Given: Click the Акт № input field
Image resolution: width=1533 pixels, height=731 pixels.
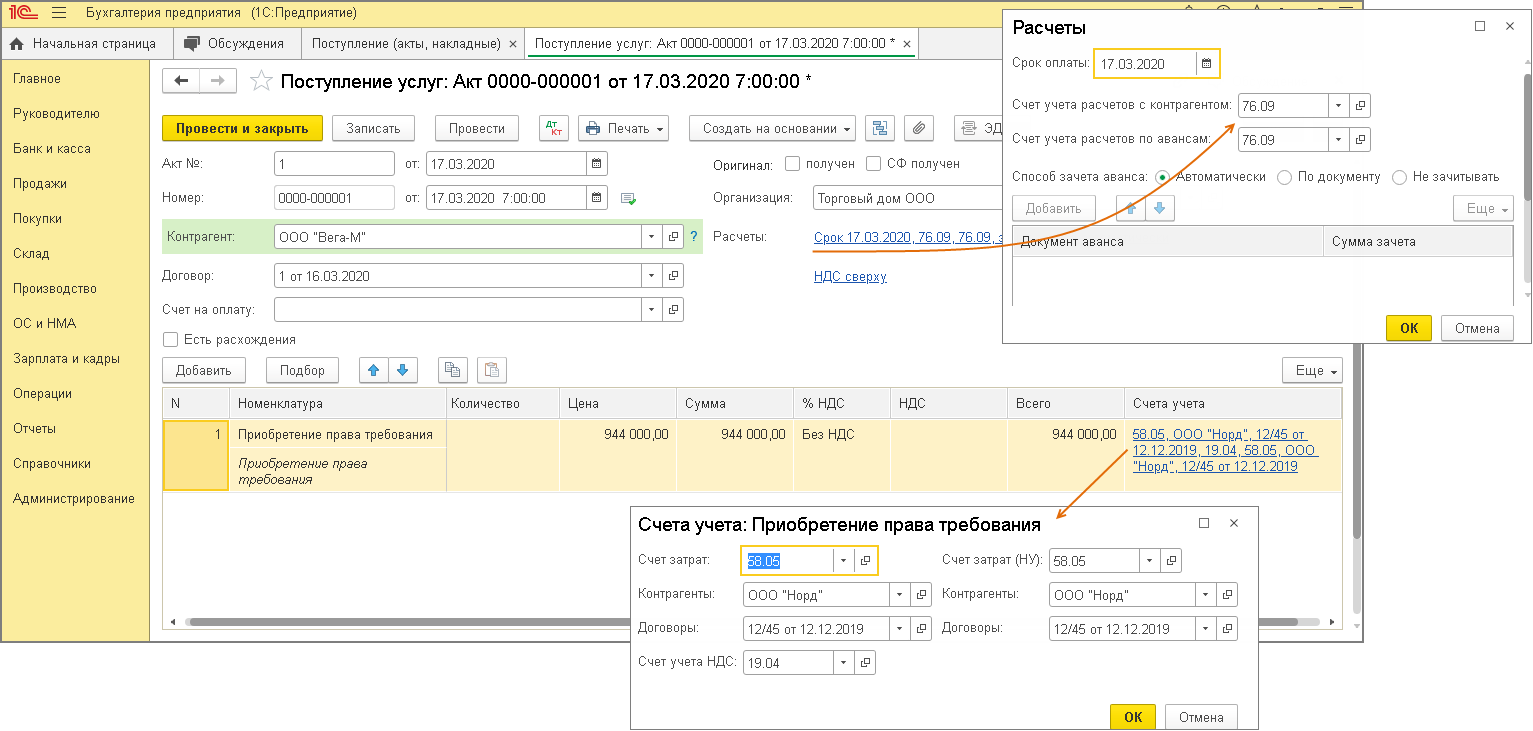Looking at the screenshot, I should [x=334, y=164].
